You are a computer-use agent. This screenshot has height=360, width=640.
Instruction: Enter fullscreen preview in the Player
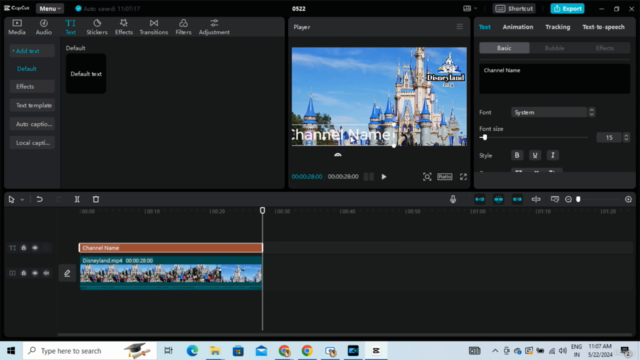463,177
